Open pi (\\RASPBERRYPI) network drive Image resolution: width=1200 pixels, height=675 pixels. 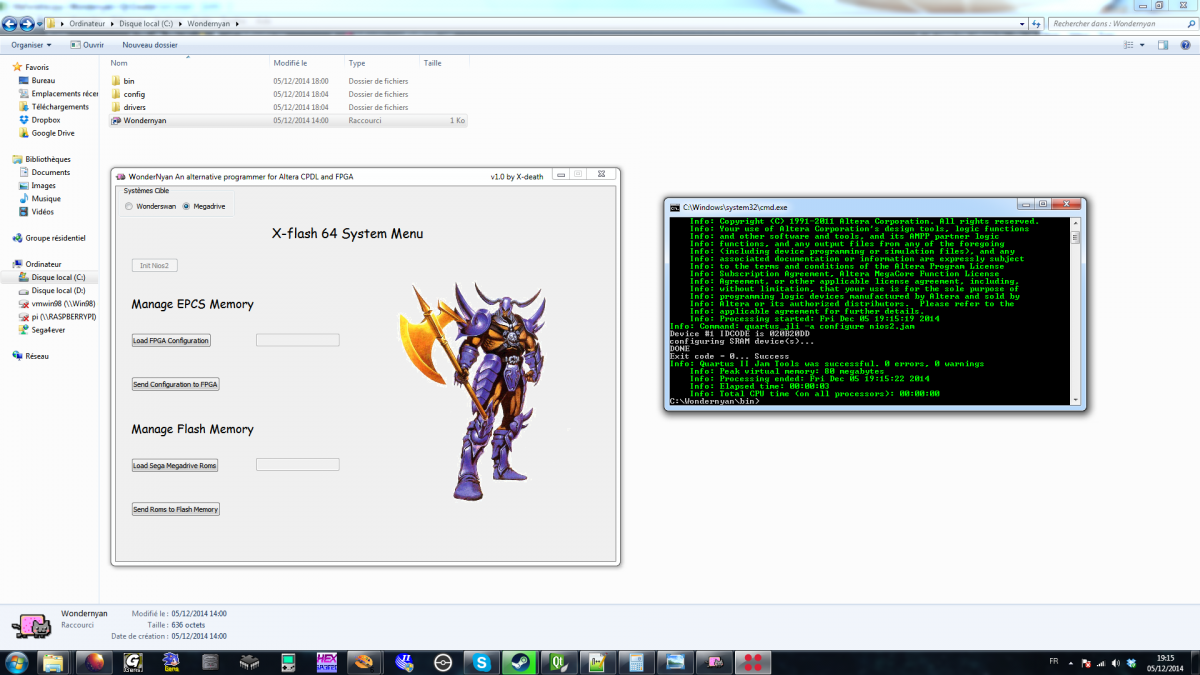tap(57, 316)
